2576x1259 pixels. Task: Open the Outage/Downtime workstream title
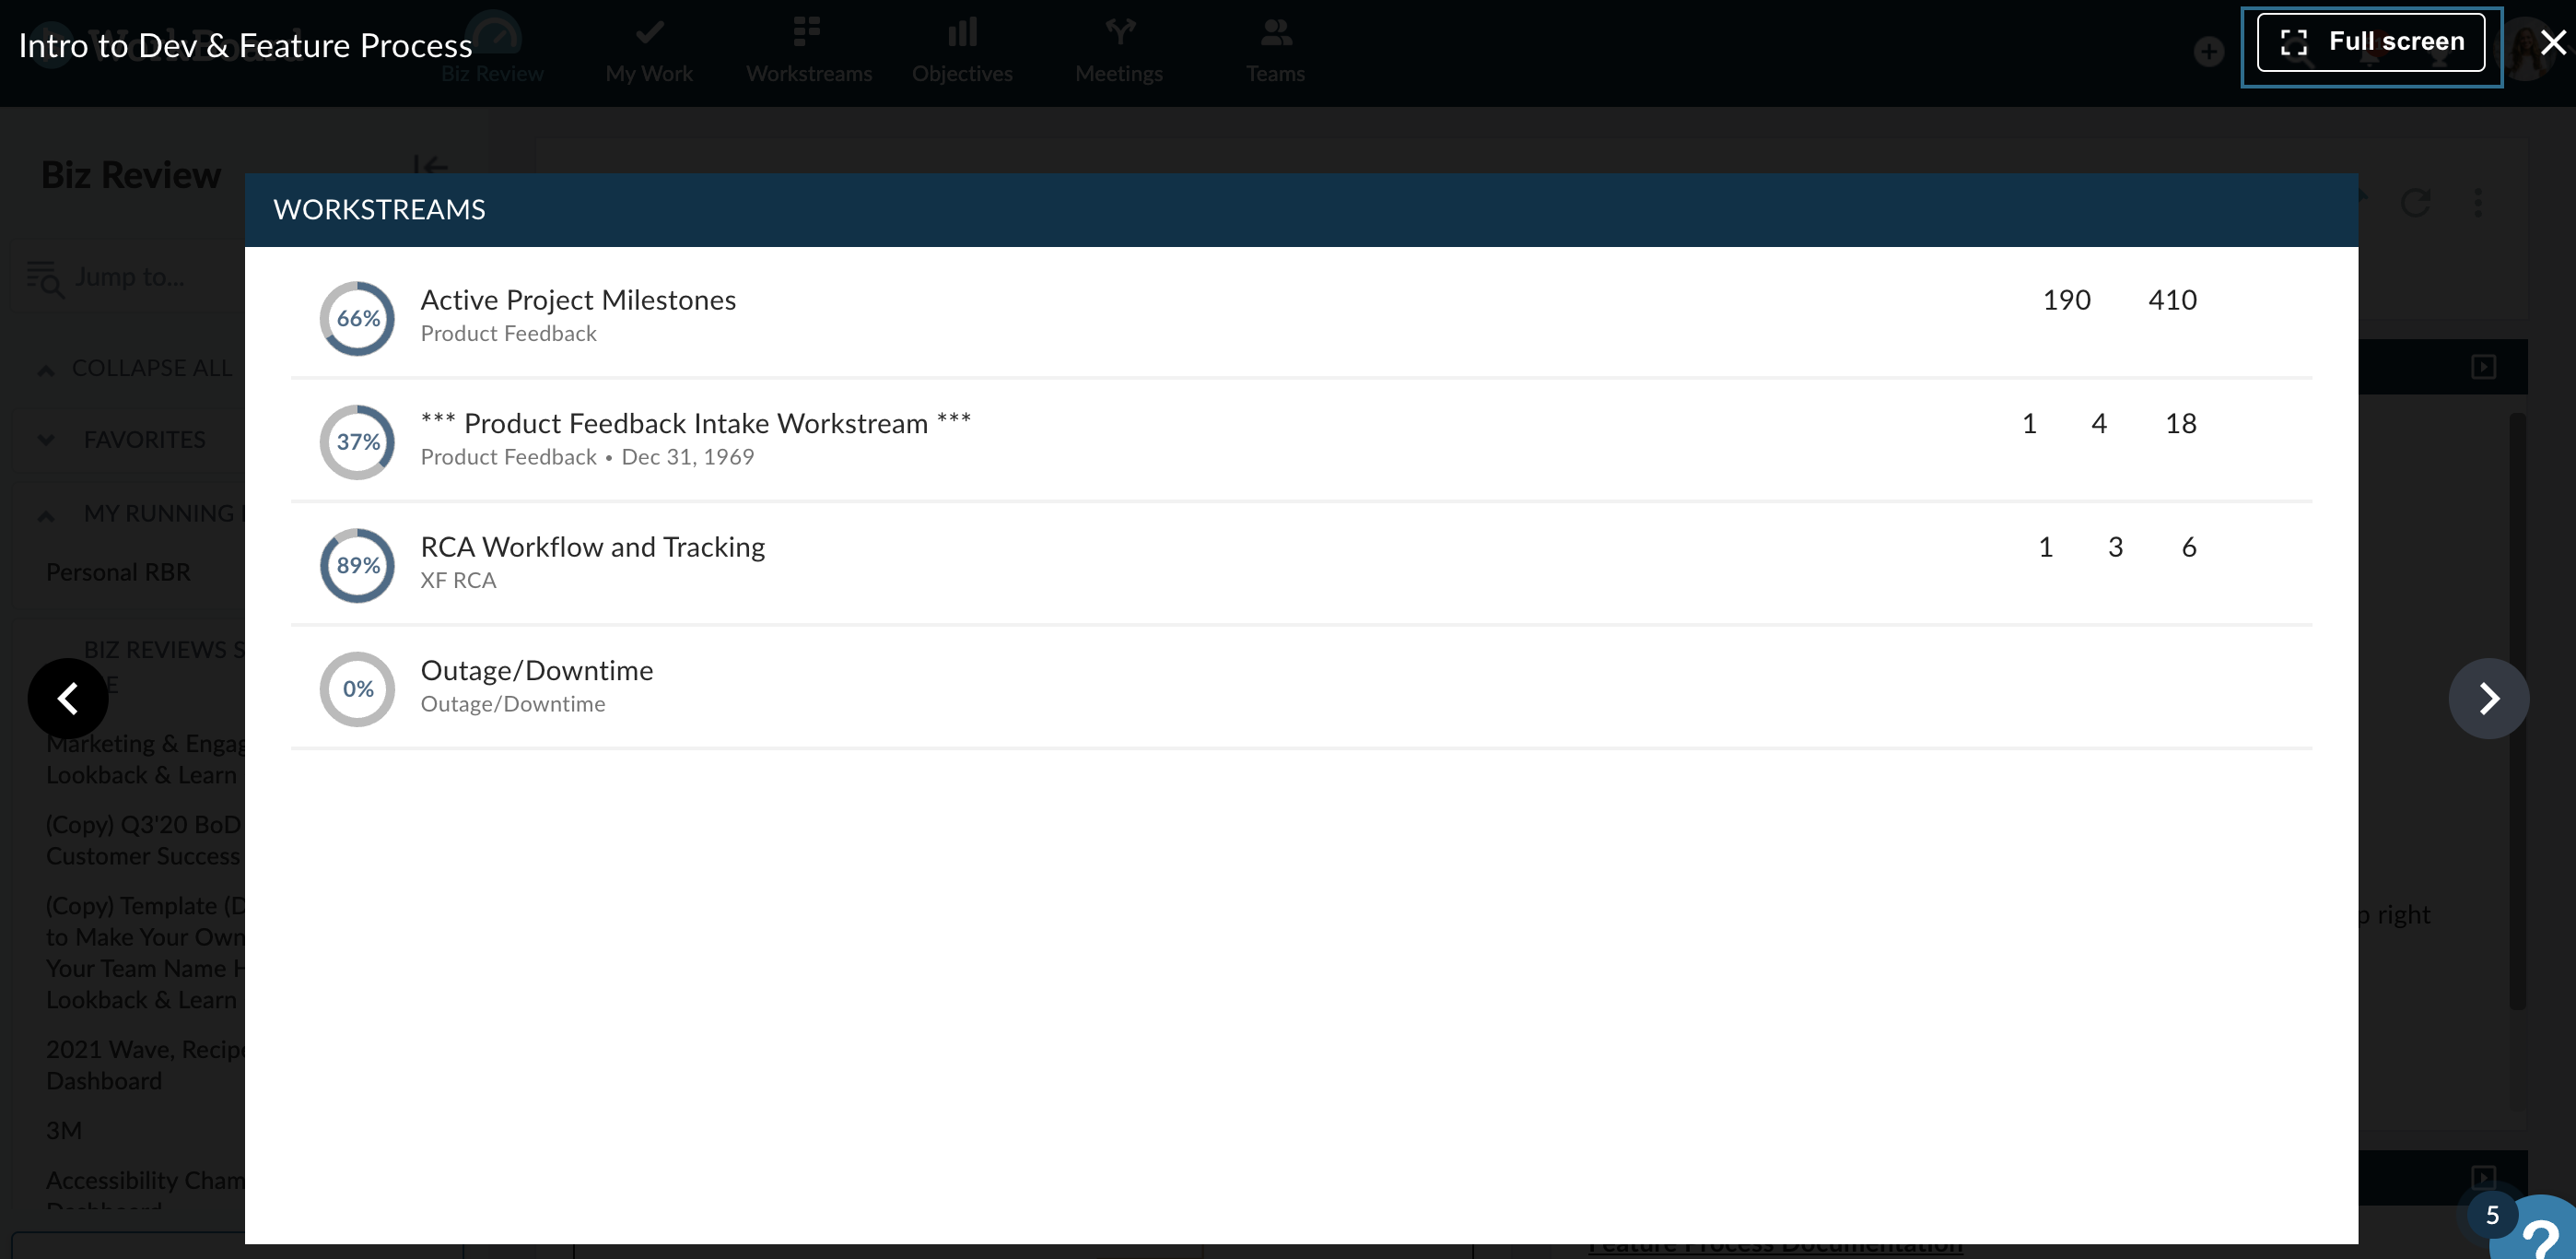[536, 670]
